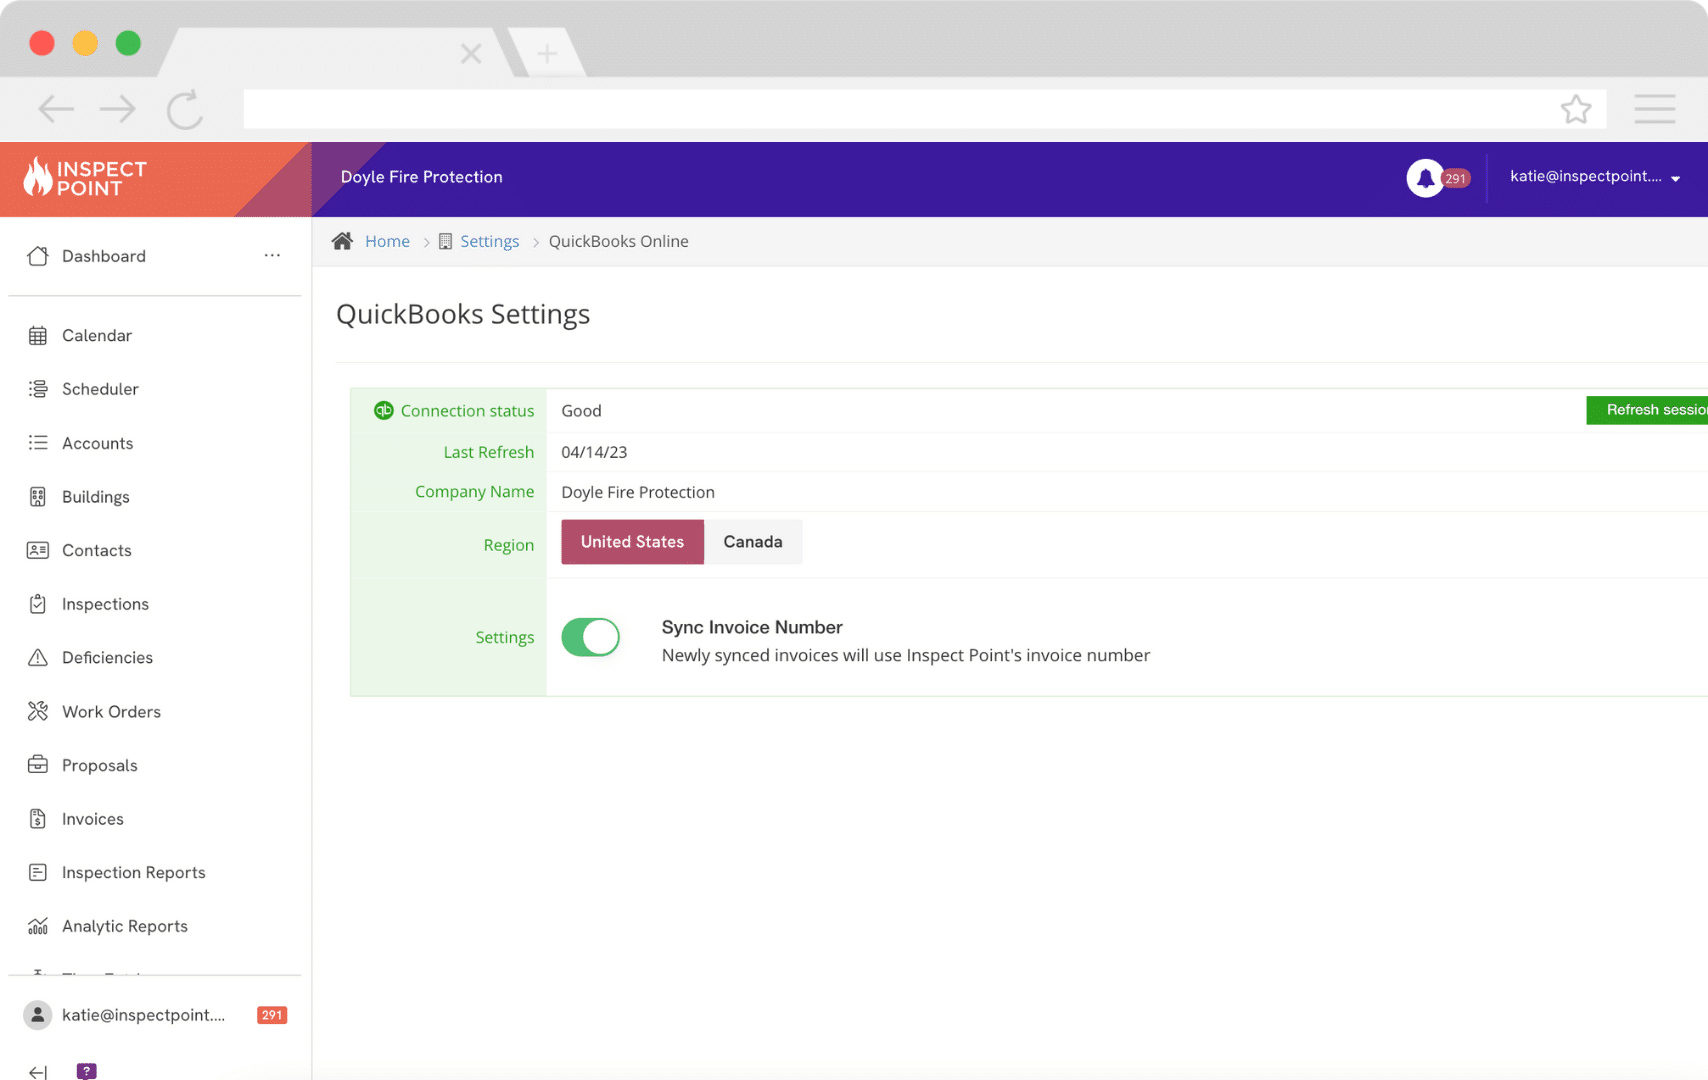Click the Inspection Reports icon
This screenshot has height=1080, width=1708.
point(38,872)
